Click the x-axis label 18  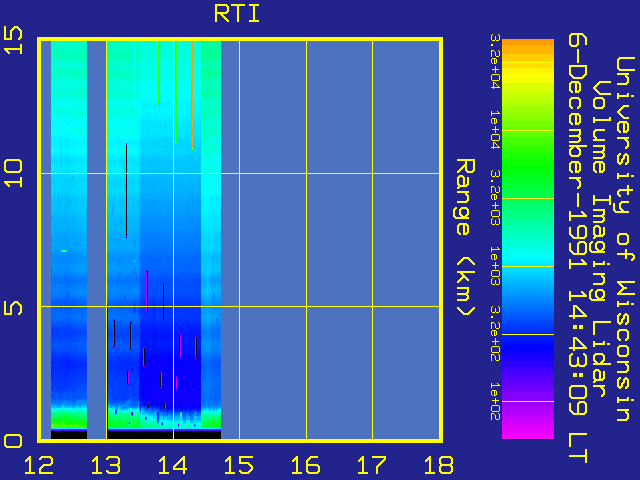click(x=439, y=465)
